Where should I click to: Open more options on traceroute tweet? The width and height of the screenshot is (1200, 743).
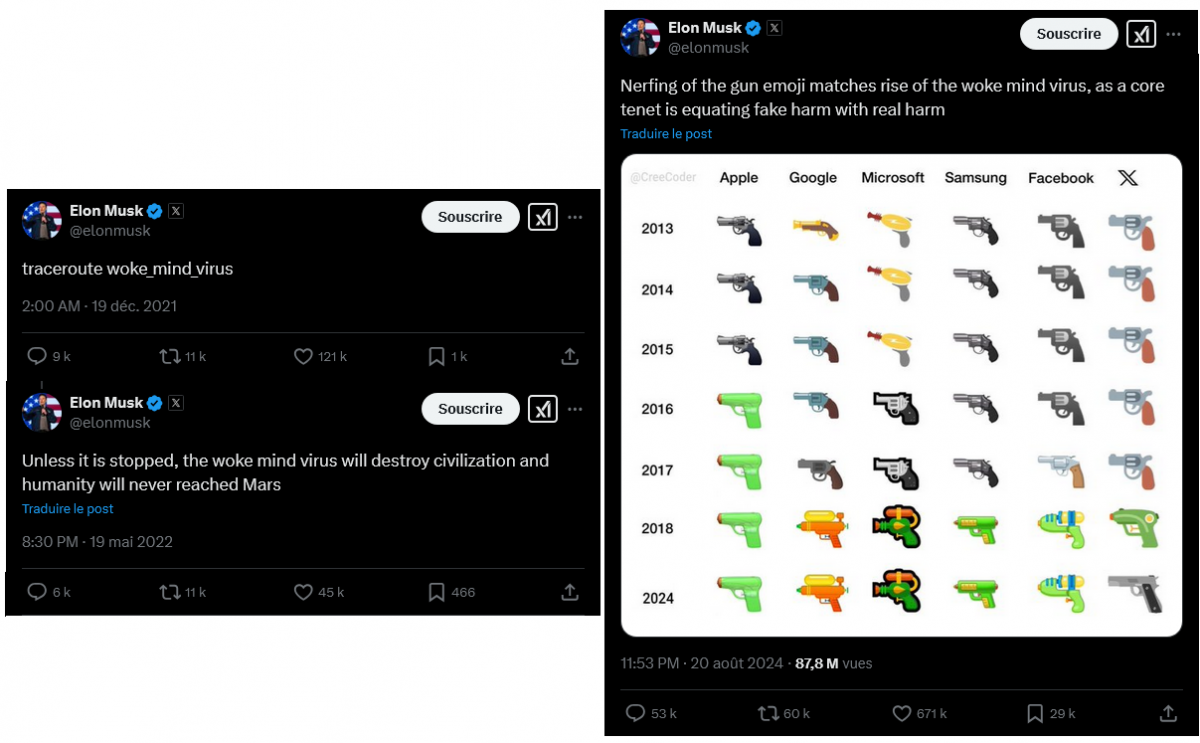[x=575, y=217]
